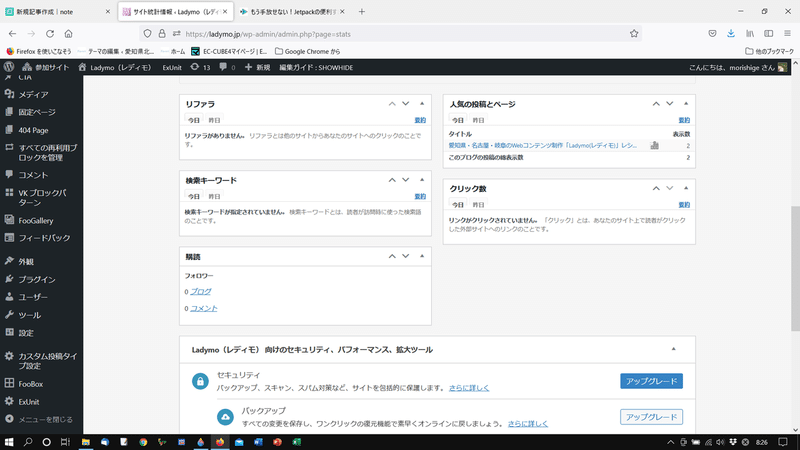Collapse the 検索キーワード panel with its triangle toggle
The height and width of the screenshot is (450, 800).
click(422, 180)
